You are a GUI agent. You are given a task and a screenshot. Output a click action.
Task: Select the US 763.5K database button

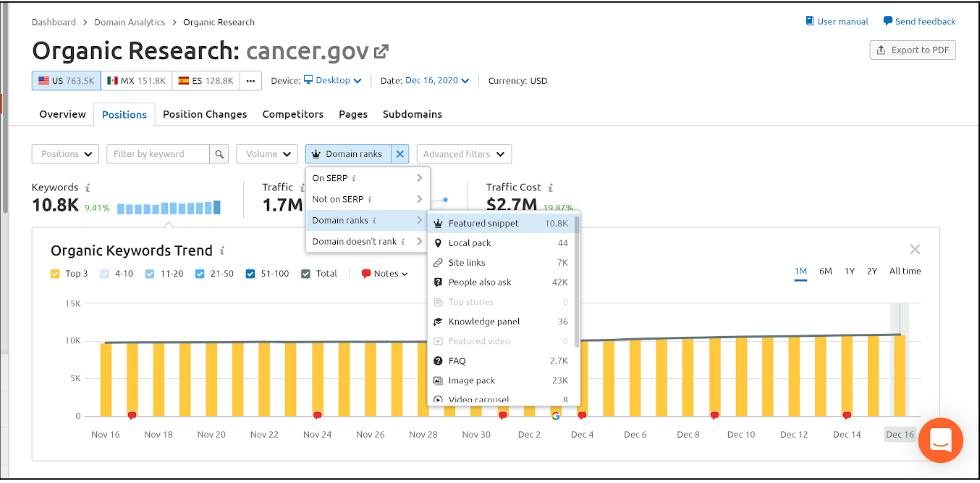[x=66, y=81]
